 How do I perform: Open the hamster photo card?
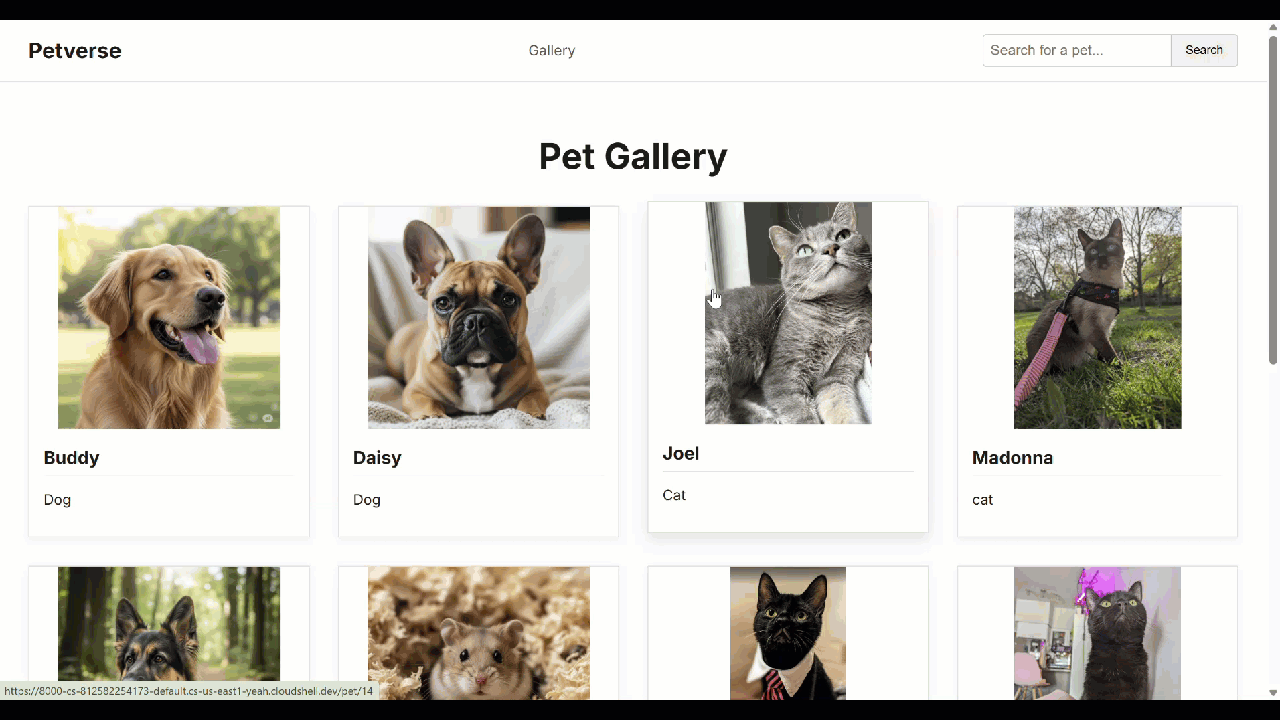pos(479,633)
